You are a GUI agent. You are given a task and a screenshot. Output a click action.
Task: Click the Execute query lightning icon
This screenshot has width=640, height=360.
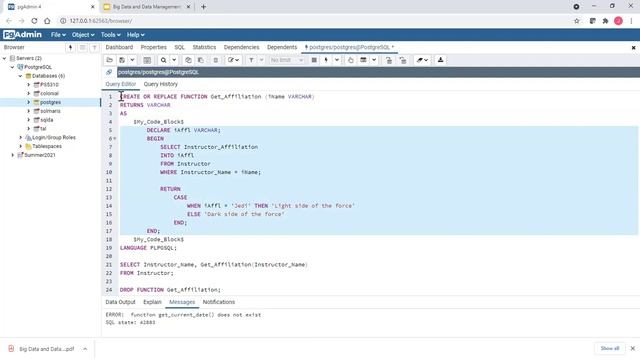pyautogui.click(x=326, y=60)
